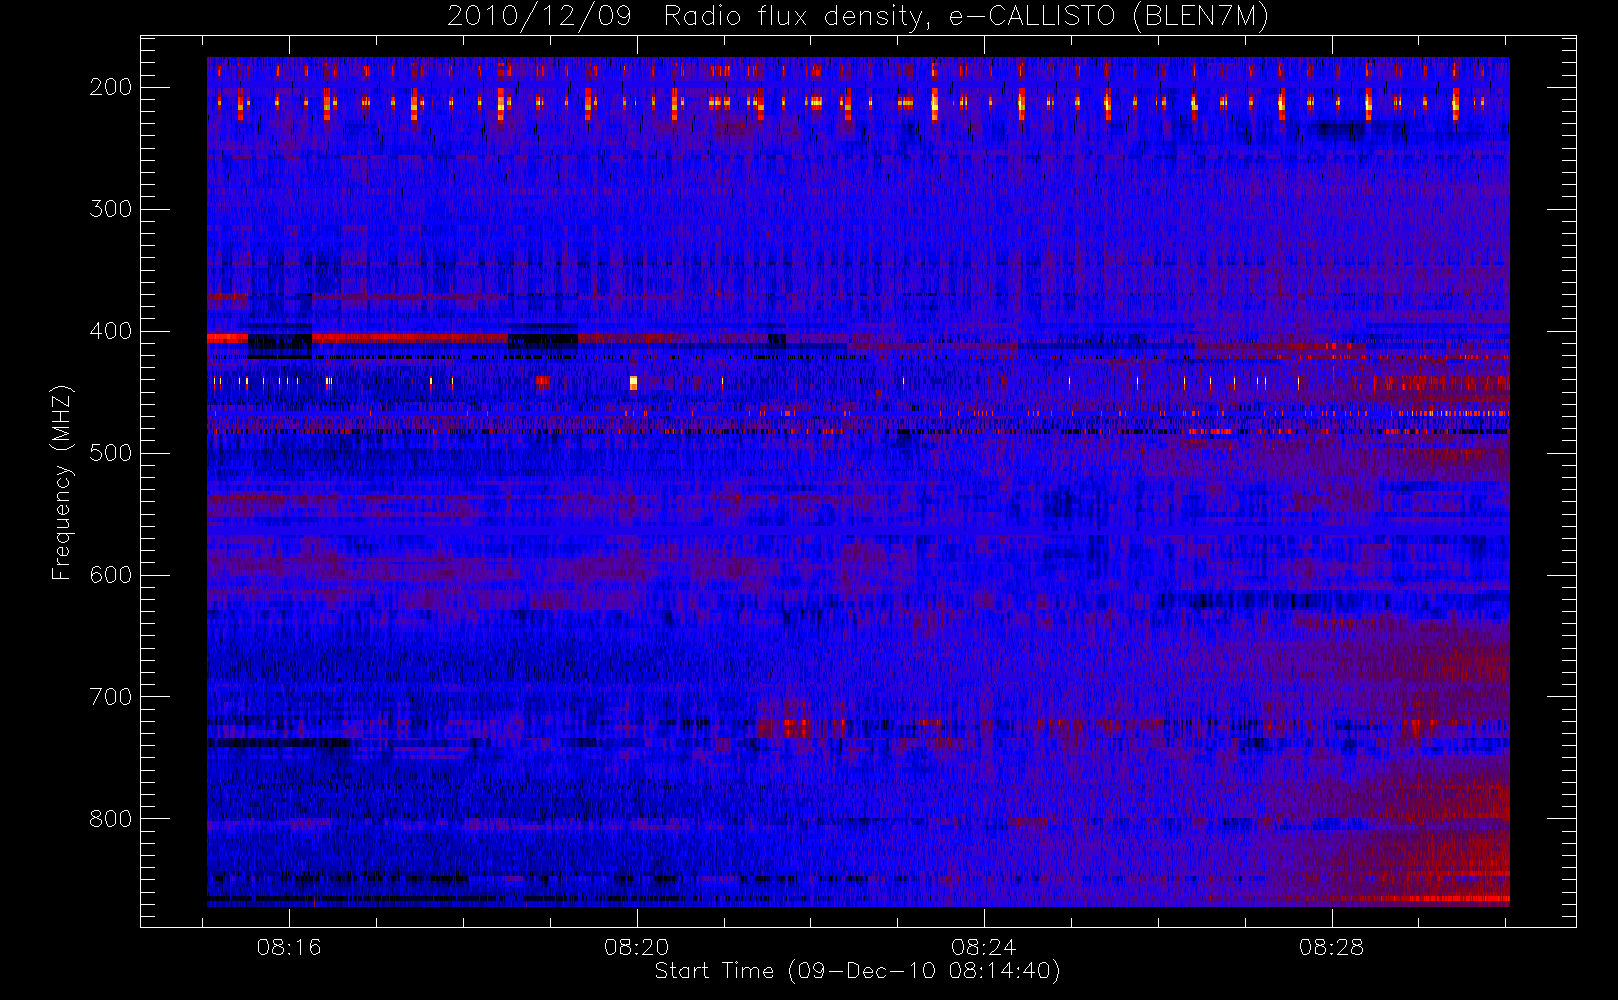Click the 08:16 time axis label
This screenshot has height=1000, width=1618.
pyautogui.click(x=289, y=947)
